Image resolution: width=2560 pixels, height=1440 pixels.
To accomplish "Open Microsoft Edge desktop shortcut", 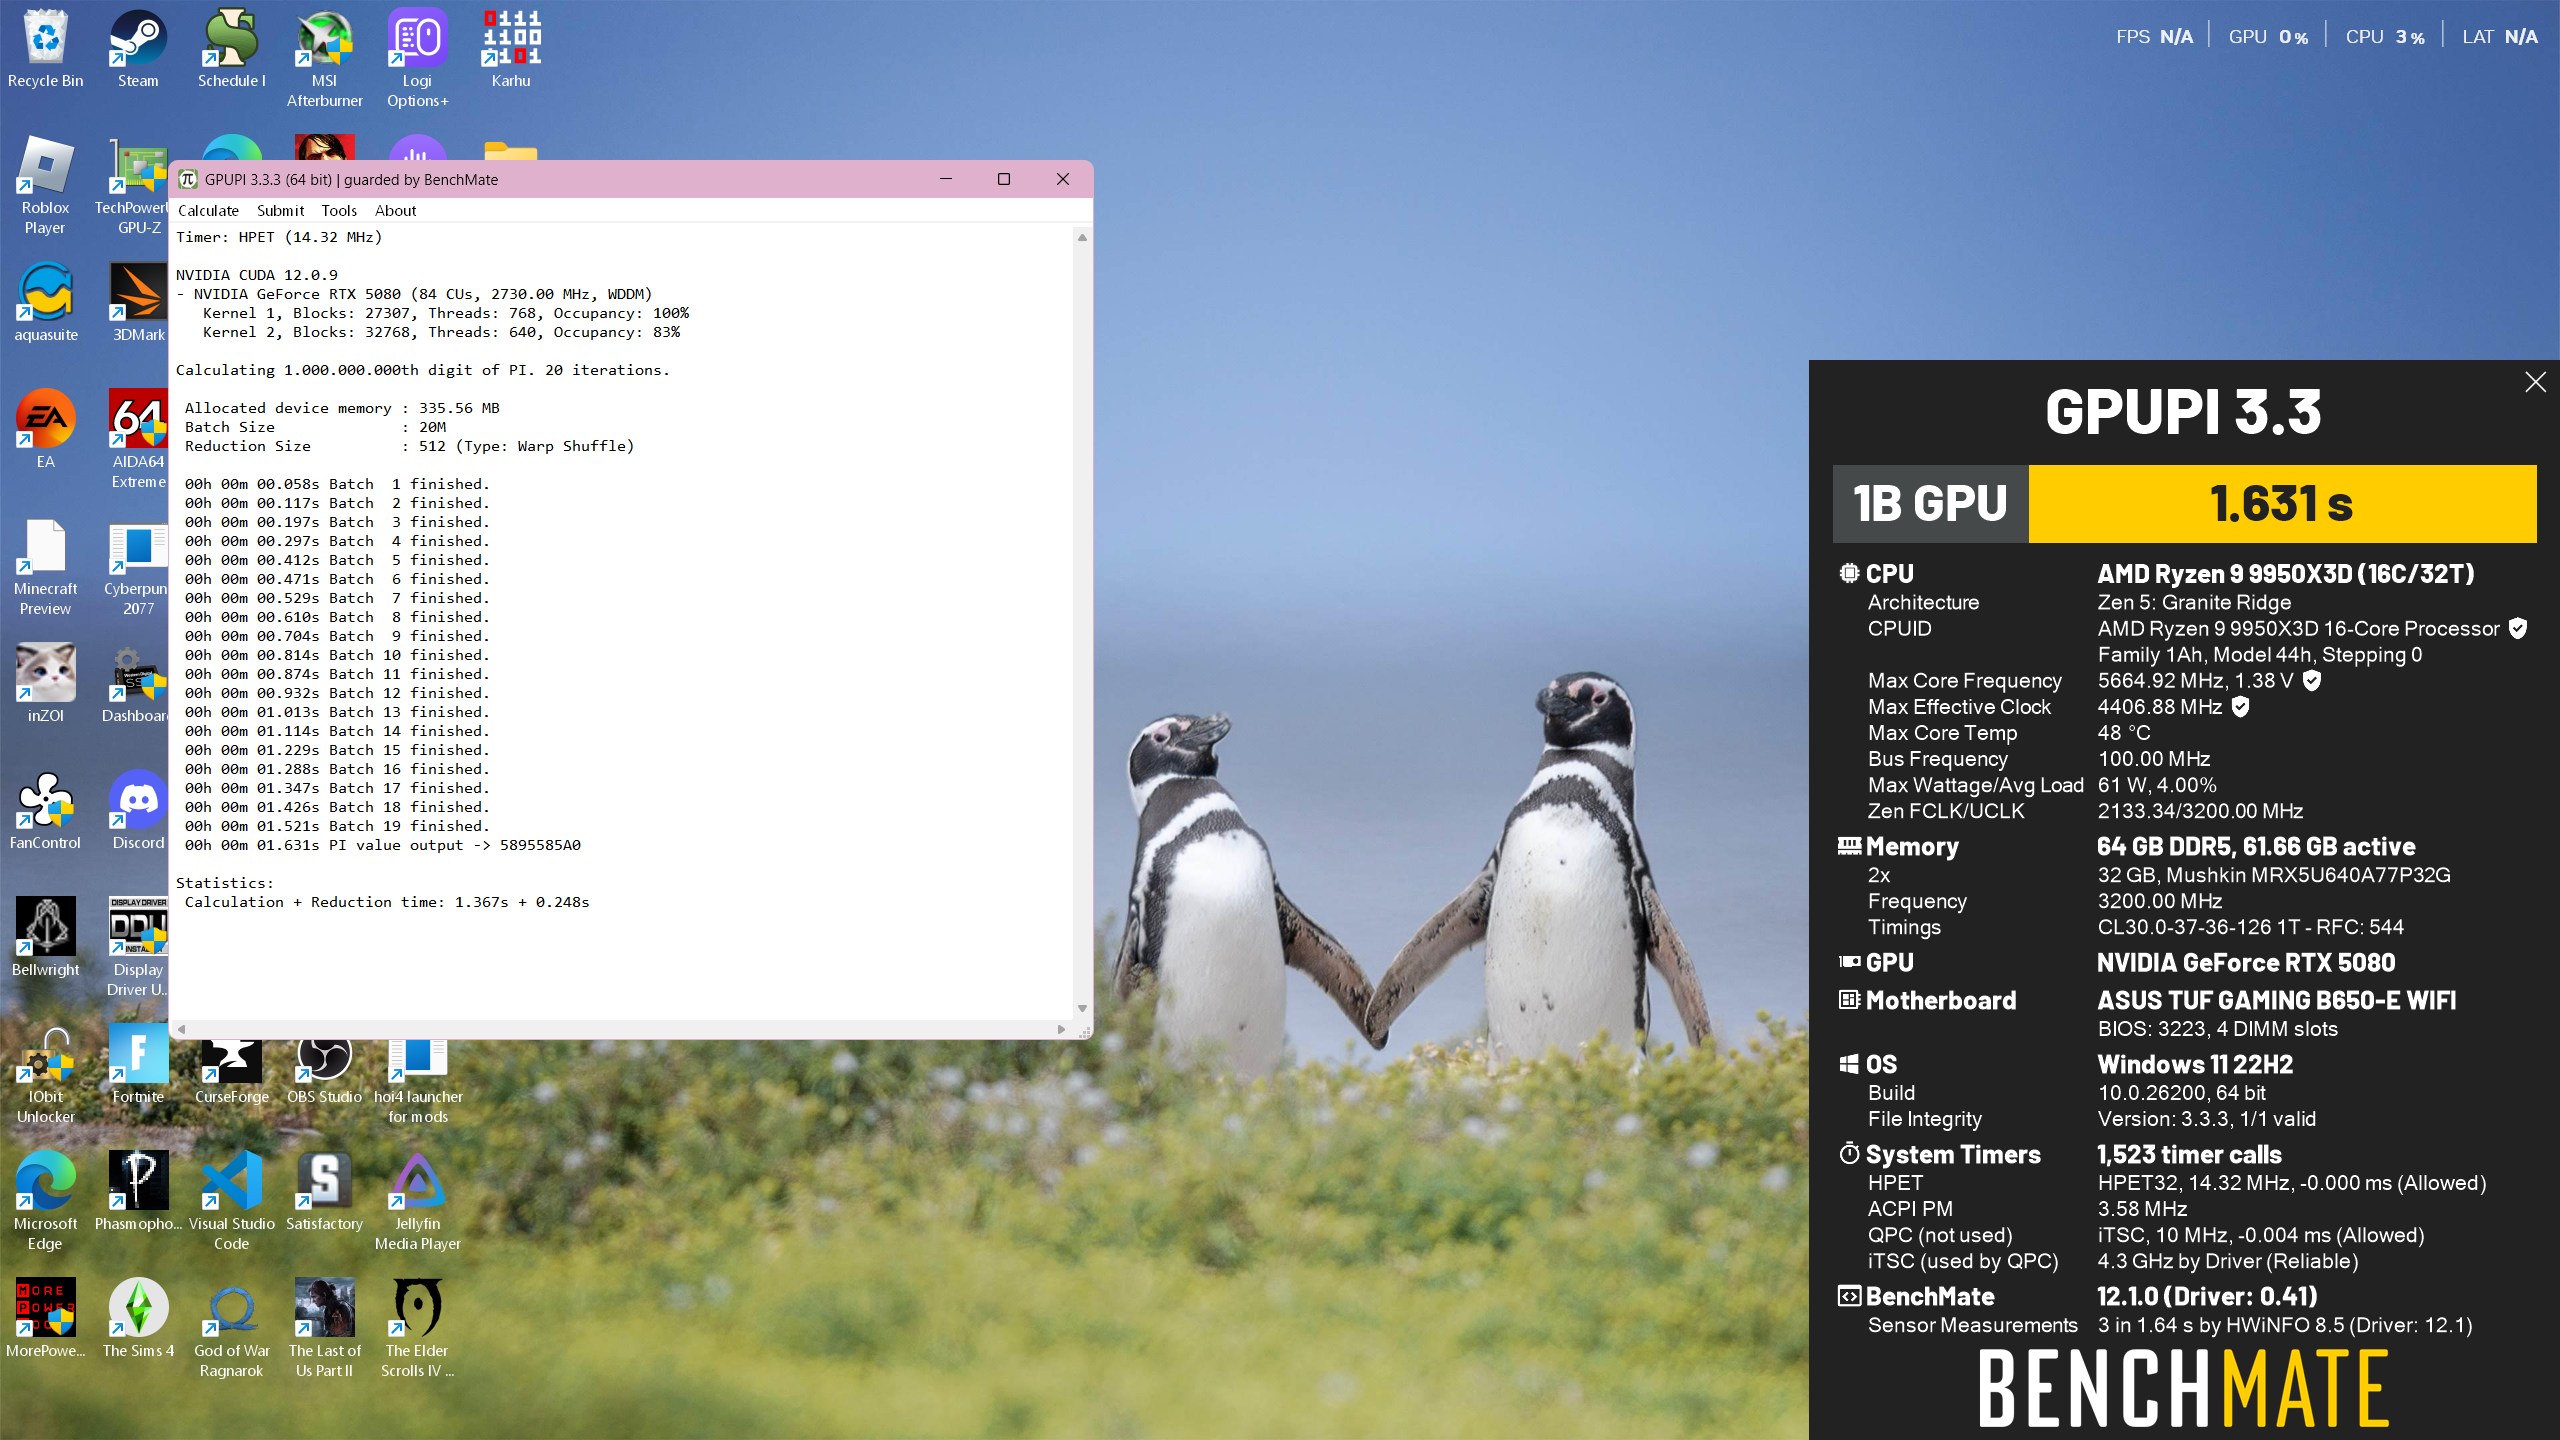I will coord(45,1202).
